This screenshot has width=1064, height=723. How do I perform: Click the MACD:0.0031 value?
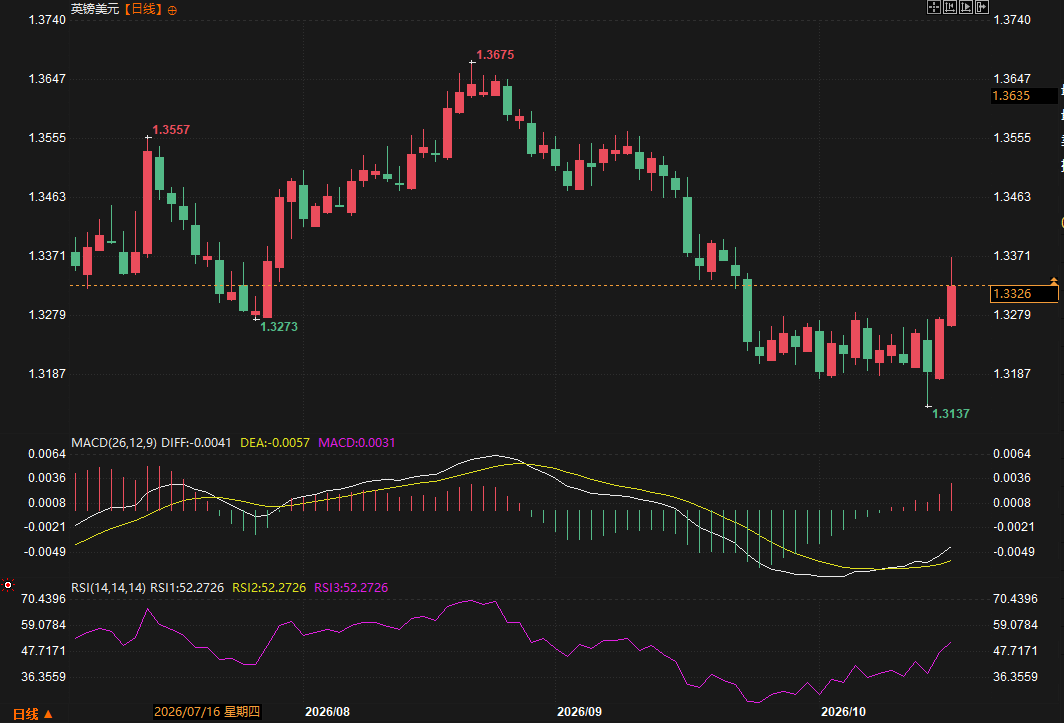[357, 443]
